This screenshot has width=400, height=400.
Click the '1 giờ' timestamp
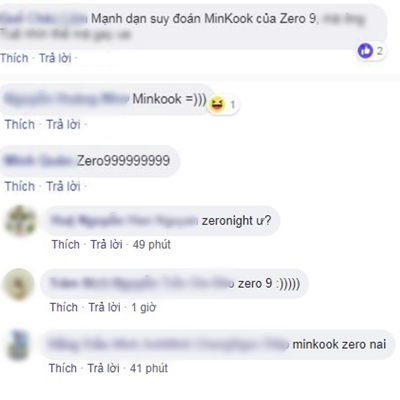tap(143, 307)
